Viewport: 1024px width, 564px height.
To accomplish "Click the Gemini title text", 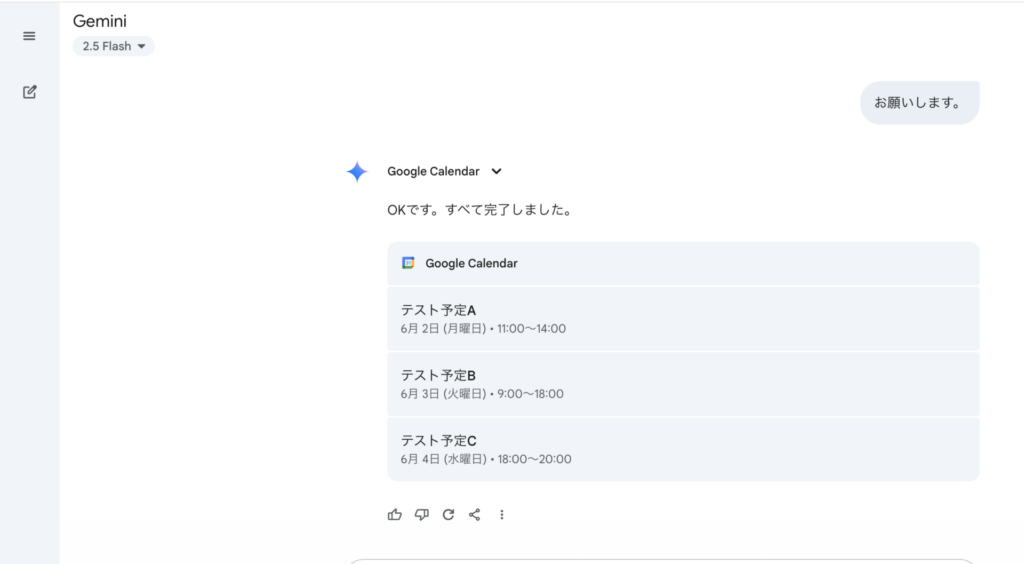I will [100, 21].
